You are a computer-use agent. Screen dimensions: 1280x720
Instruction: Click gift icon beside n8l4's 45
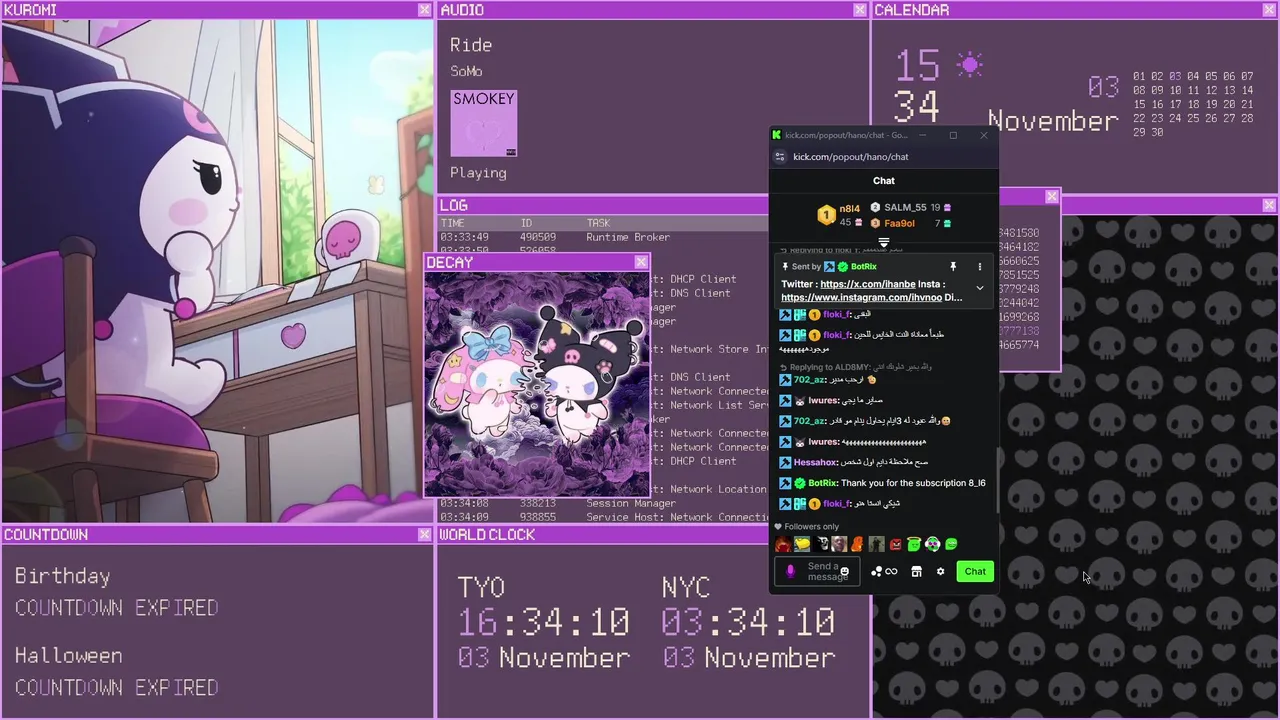(858, 222)
